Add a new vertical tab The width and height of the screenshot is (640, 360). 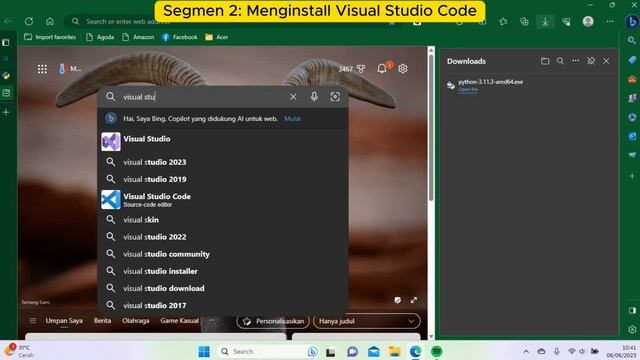pyautogui.click(x=6, y=112)
